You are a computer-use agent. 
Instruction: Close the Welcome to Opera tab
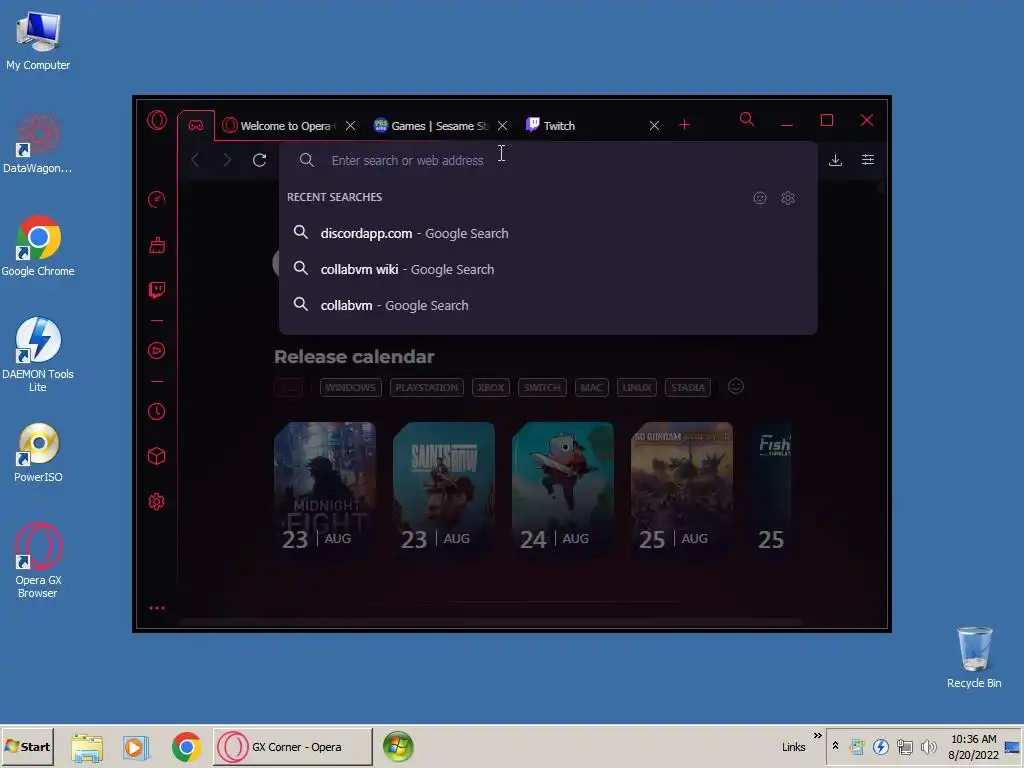(351, 125)
